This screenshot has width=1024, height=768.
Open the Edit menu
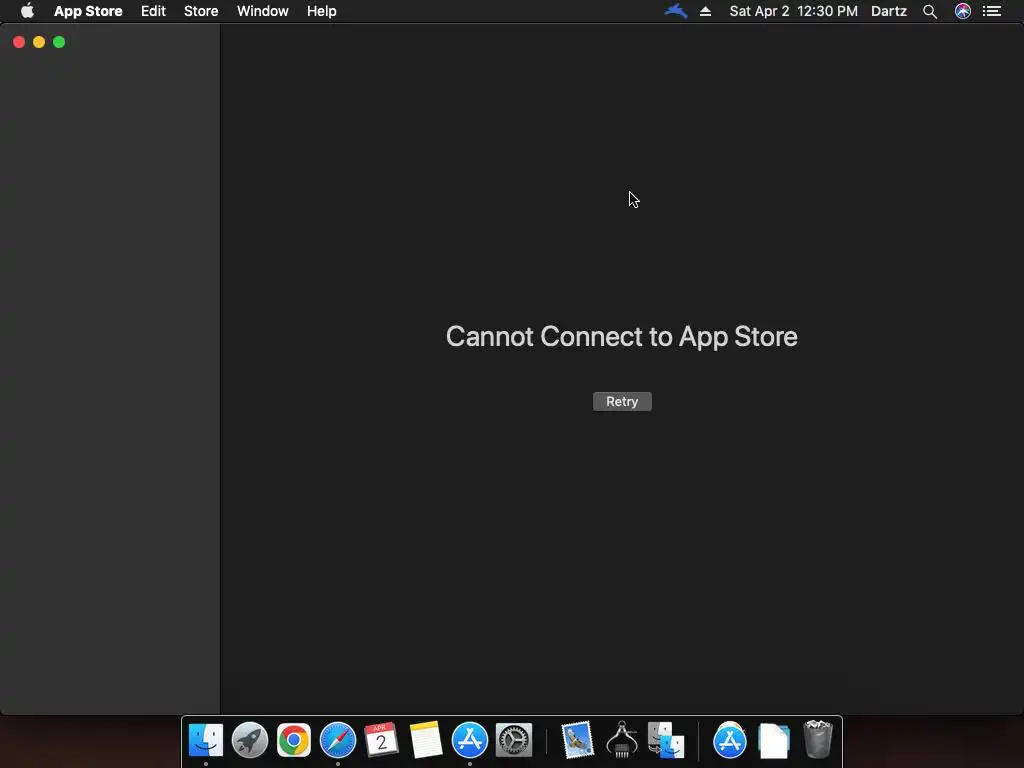pyautogui.click(x=153, y=11)
